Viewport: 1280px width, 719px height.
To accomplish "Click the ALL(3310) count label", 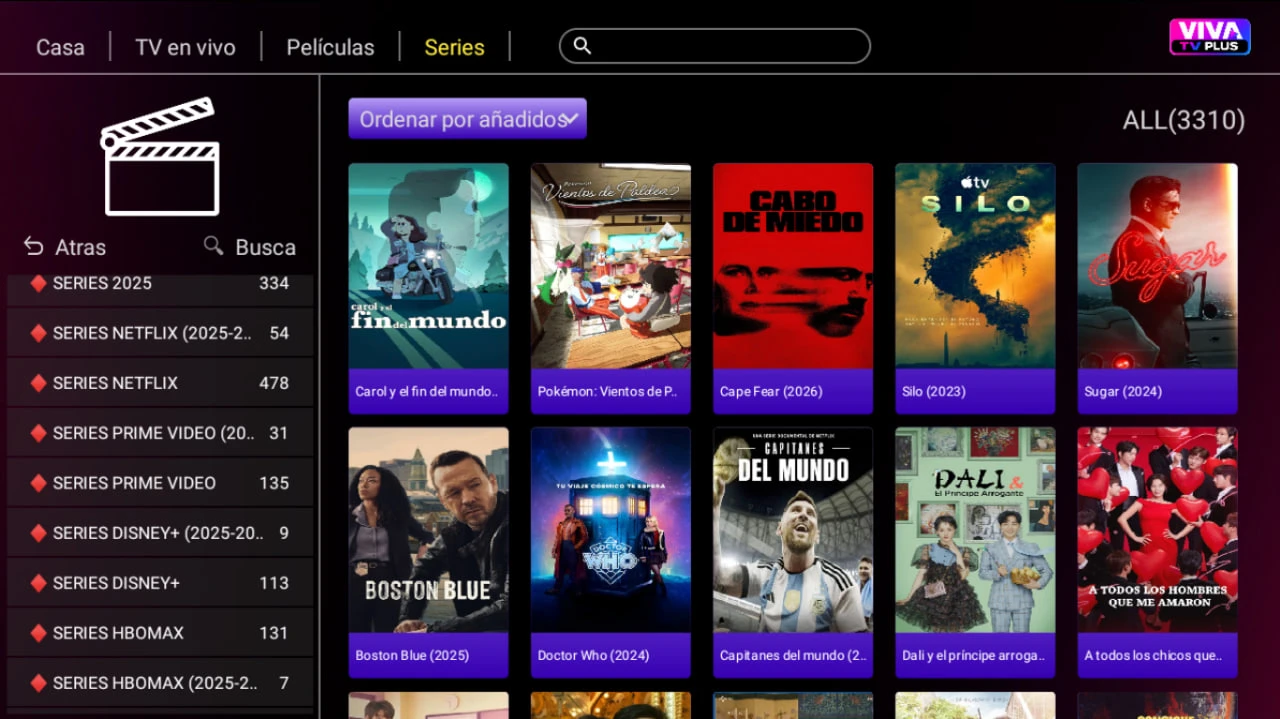I will (1184, 120).
